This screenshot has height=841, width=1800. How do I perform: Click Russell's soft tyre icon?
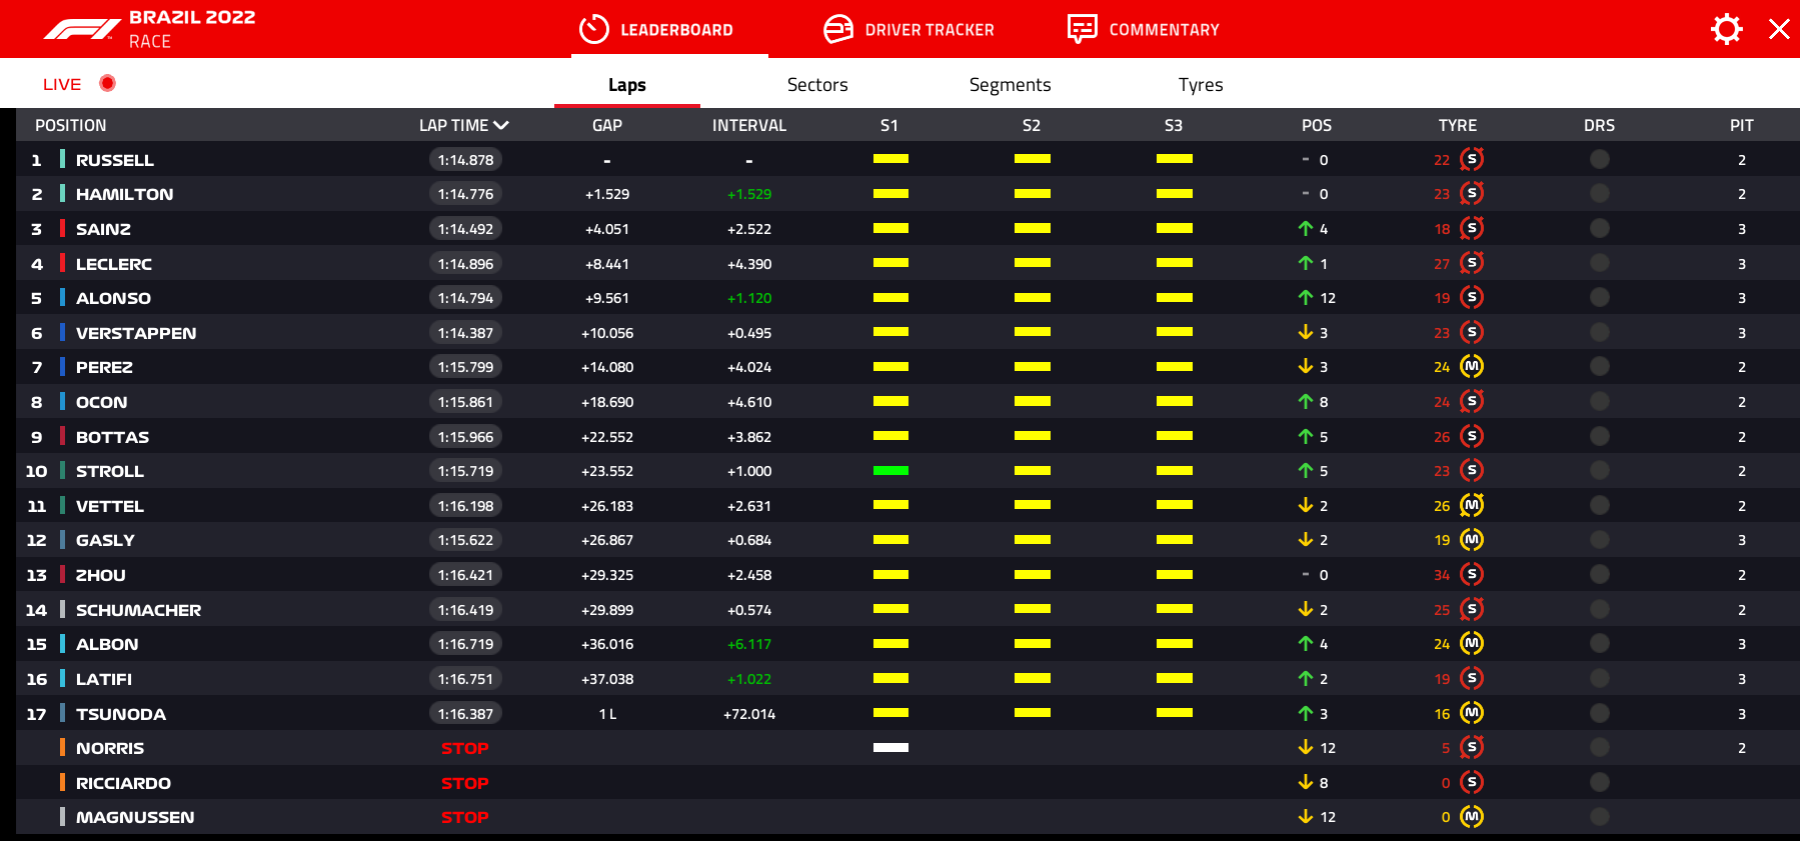click(x=1471, y=159)
